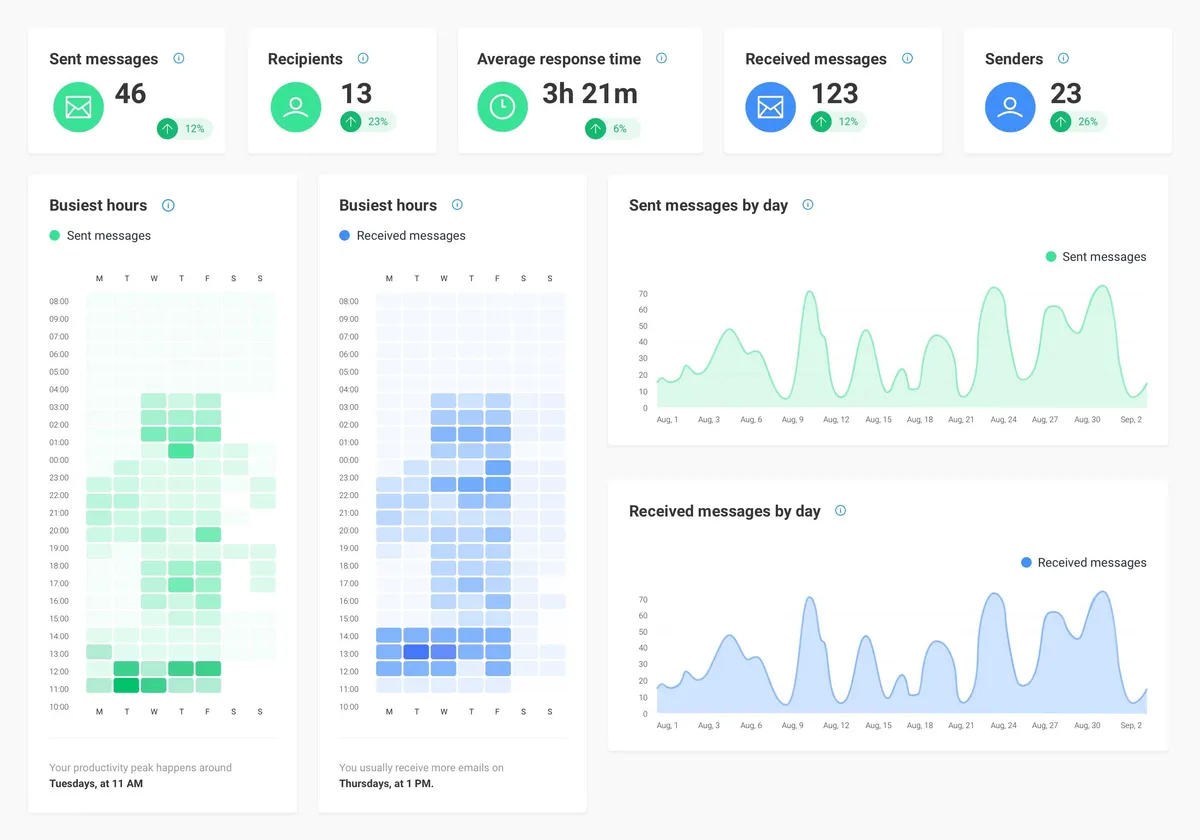This screenshot has height=840, width=1200.
Task: Click the up-arrow badge icon beside 12% in Sent messages
Action: tap(167, 128)
